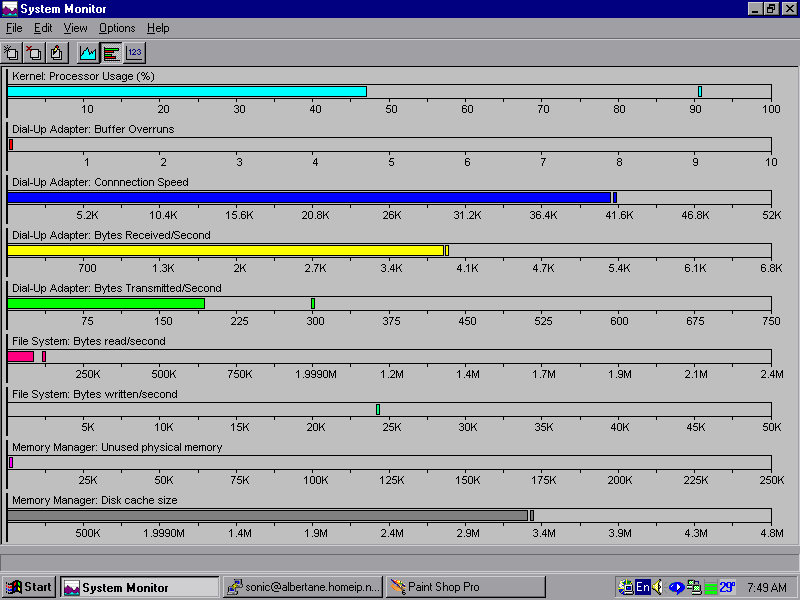Image resolution: width=800 pixels, height=600 pixels.
Task: Open the View menu
Action: 76,28
